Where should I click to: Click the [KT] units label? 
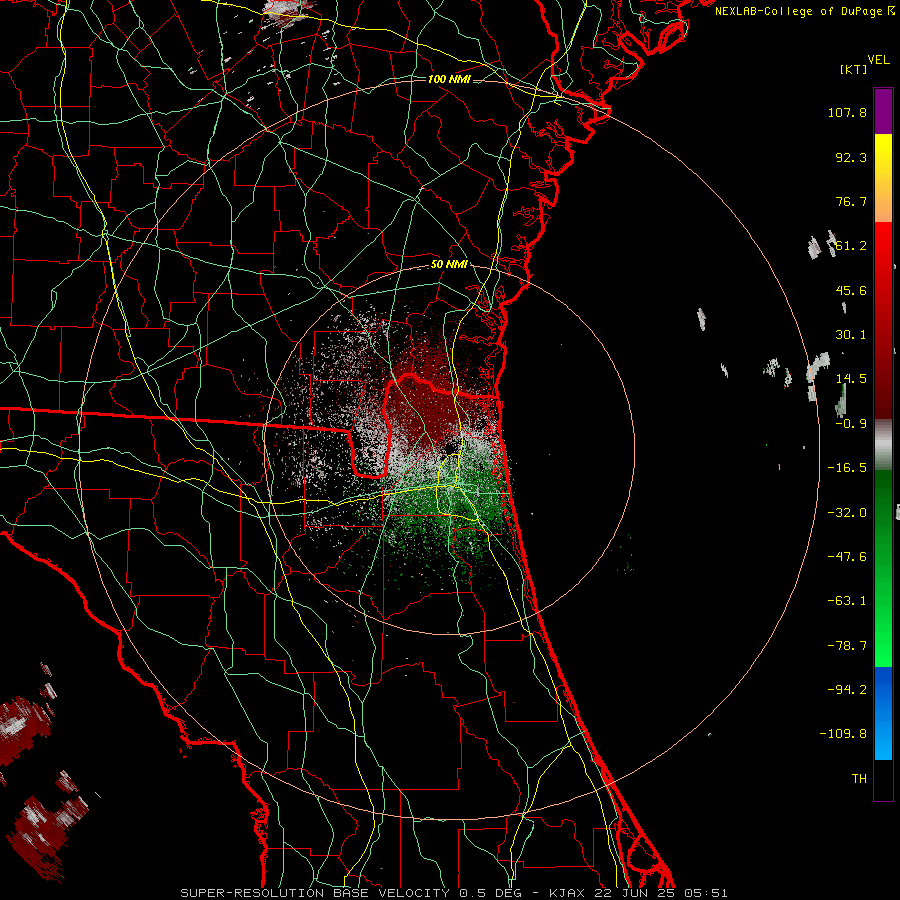[x=854, y=69]
